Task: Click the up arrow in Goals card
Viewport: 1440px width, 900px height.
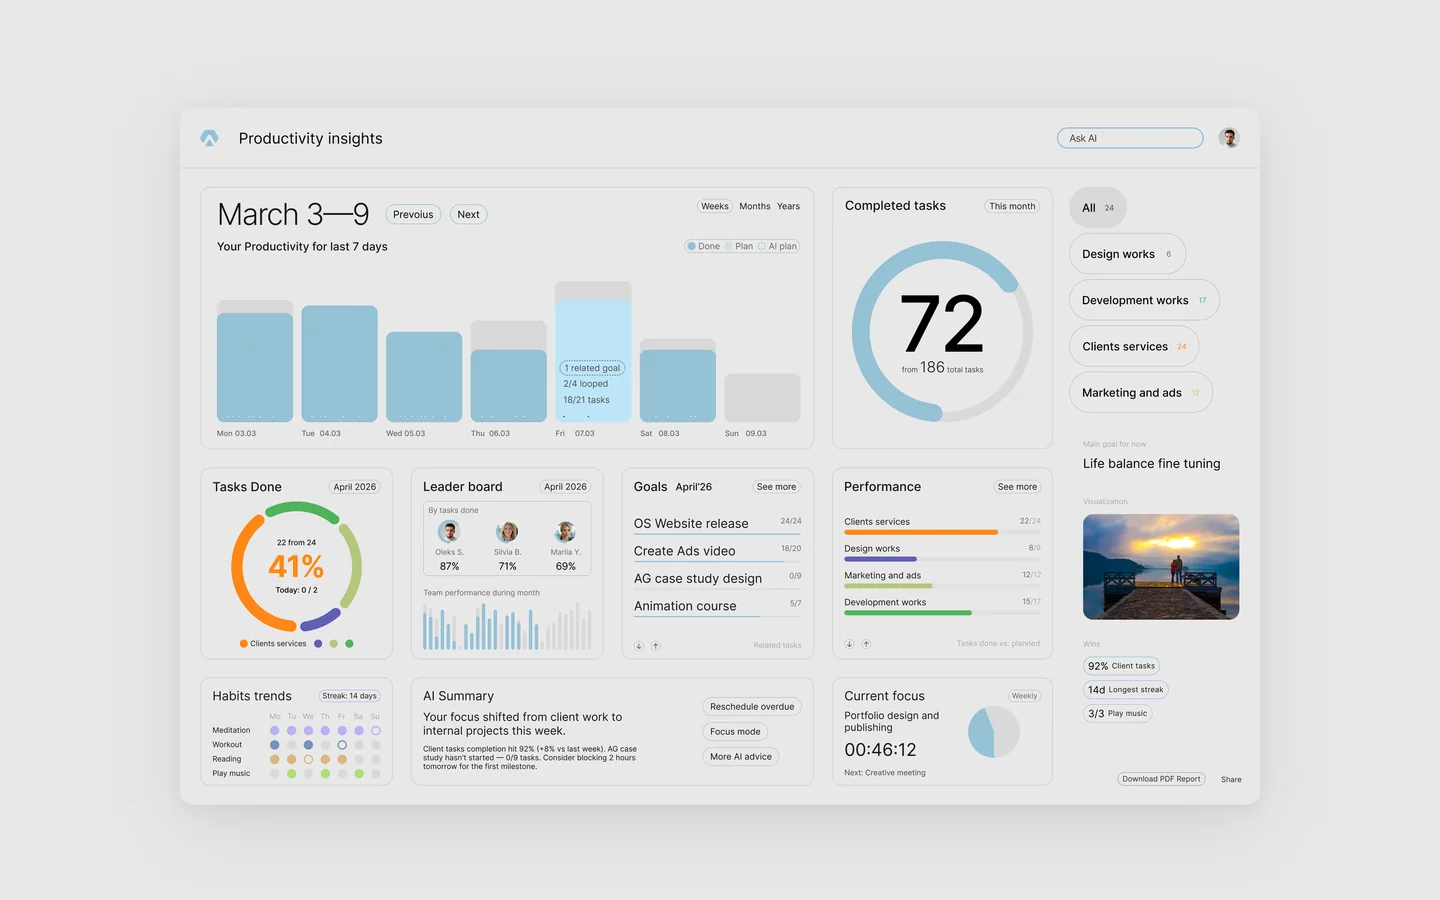Action: 656,646
